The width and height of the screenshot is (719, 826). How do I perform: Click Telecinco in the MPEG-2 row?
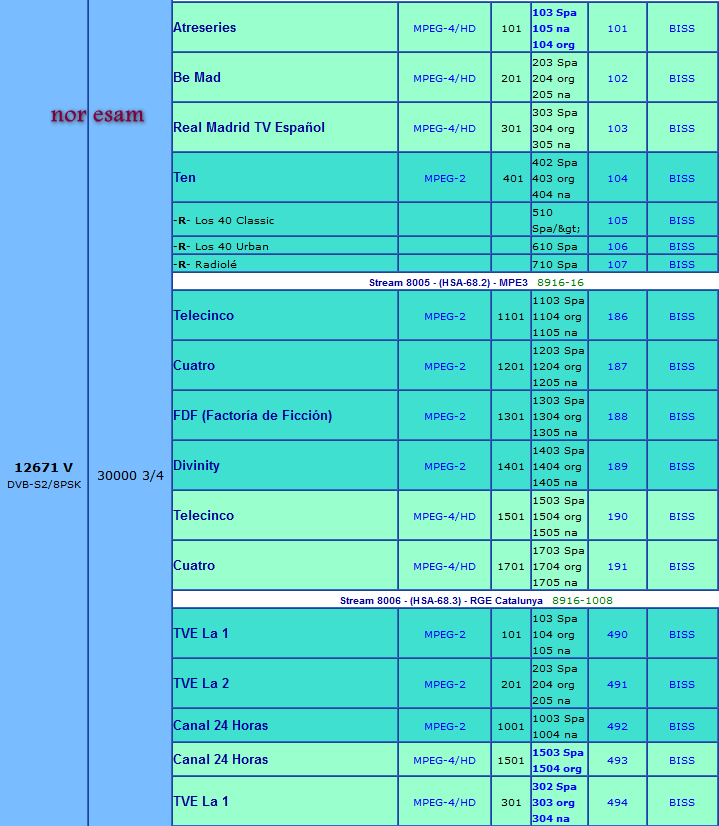click(203, 316)
